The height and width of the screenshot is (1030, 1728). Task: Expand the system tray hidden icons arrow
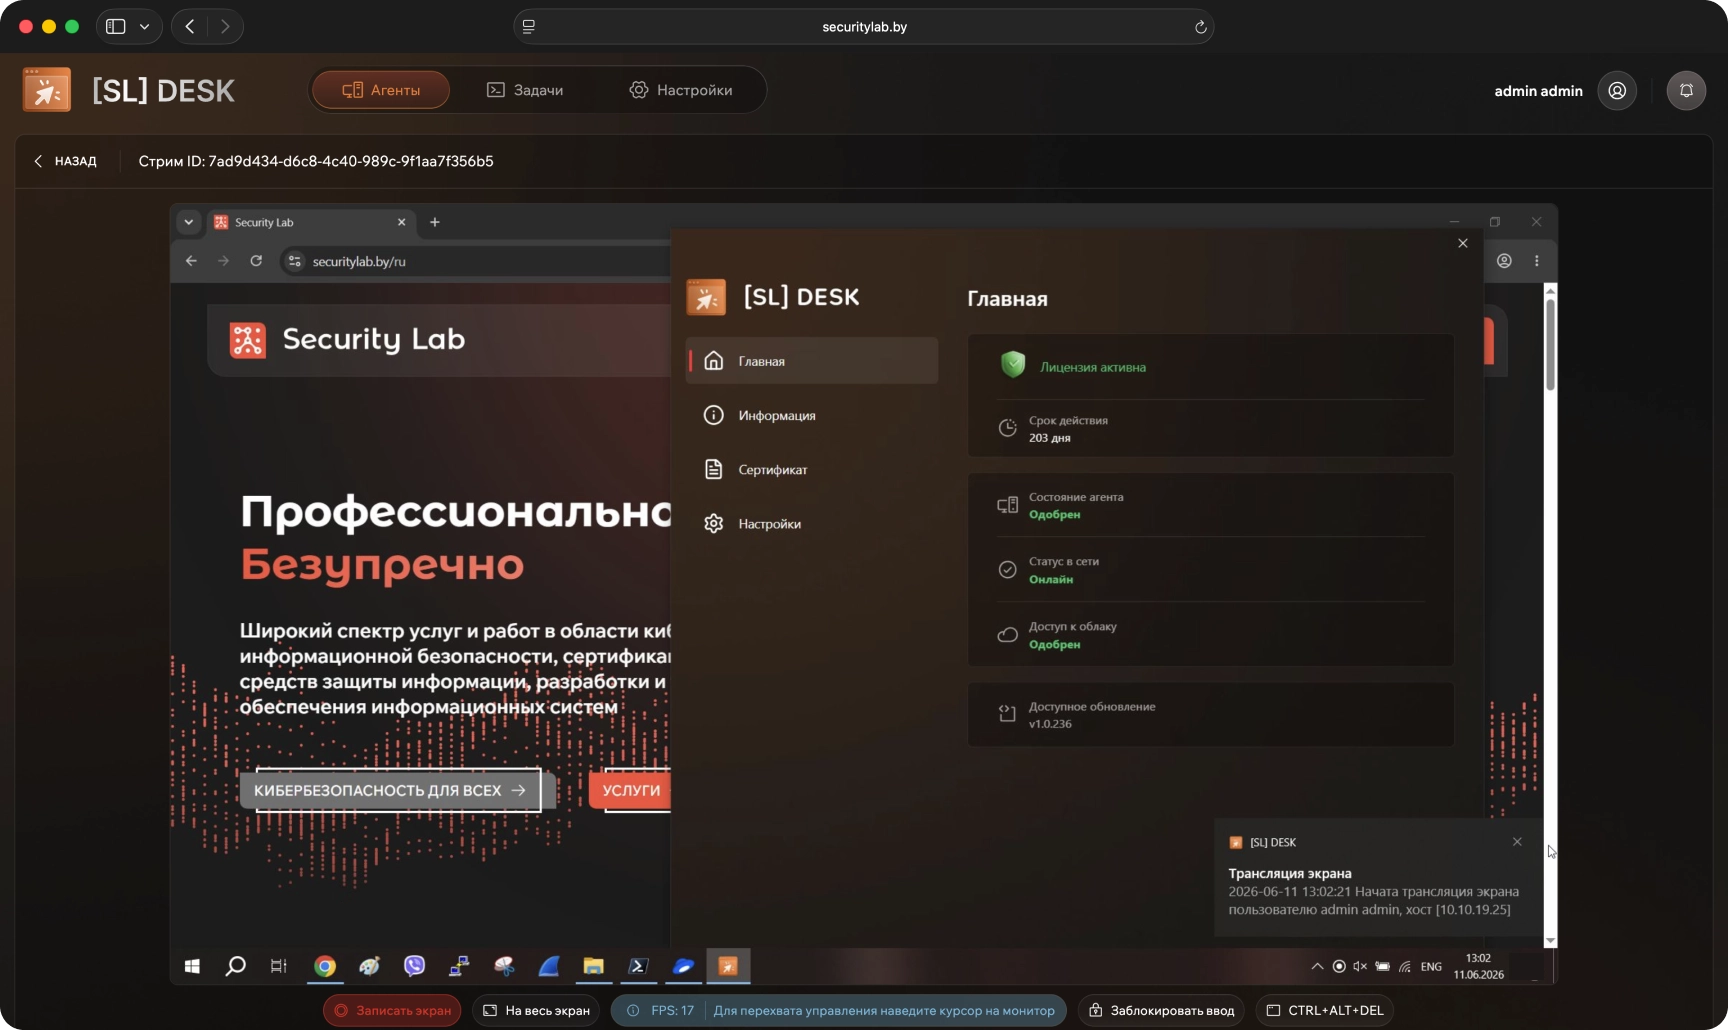point(1317,966)
